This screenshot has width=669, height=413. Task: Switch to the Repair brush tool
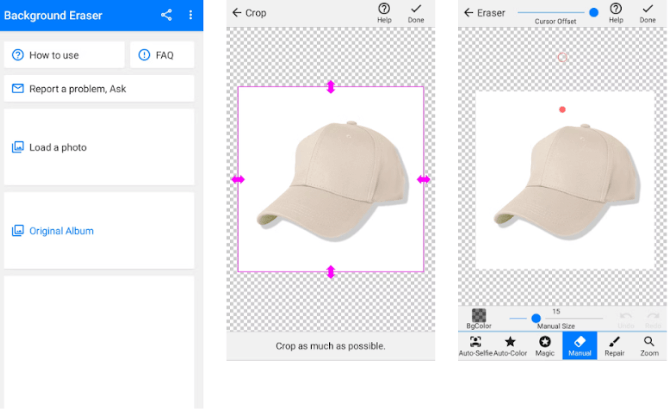coord(614,346)
